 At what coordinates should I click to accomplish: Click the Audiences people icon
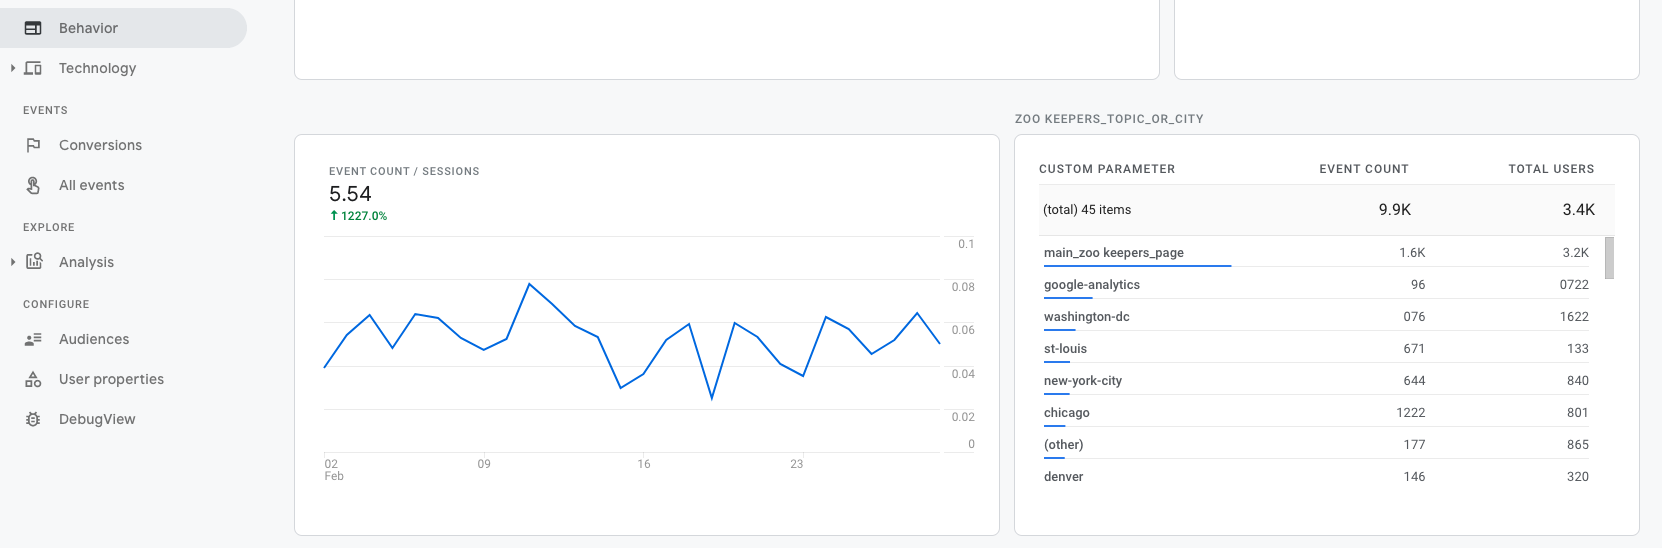click(x=33, y=339)
